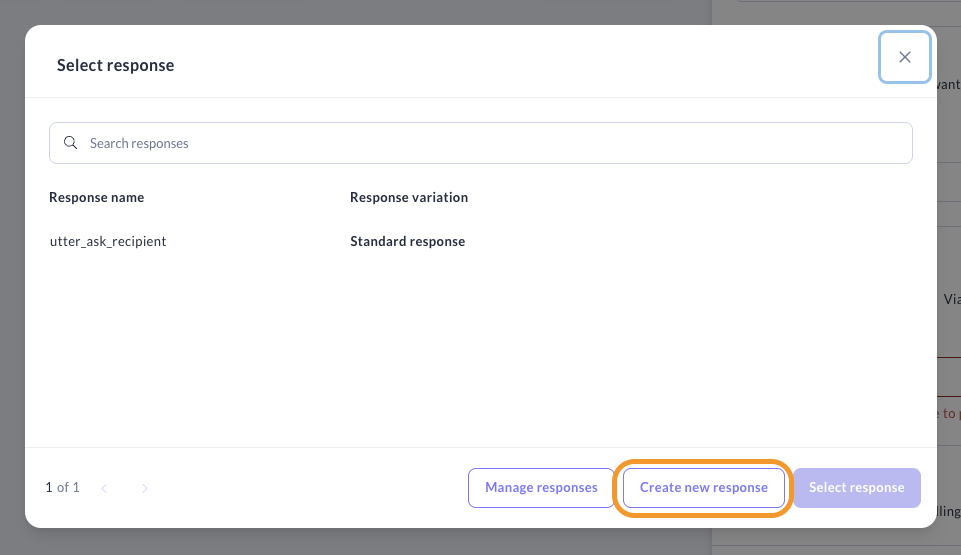Confirm with the Select response button
The height and width of the screenshot is (555, 961).
click(x=856, y=488)
